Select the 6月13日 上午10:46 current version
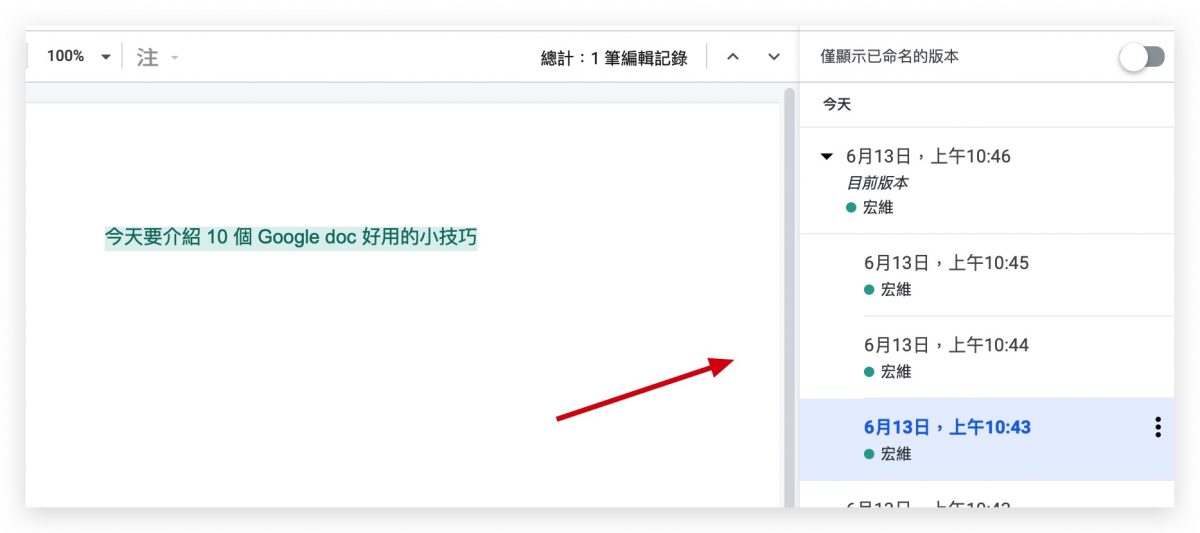 pyautogui.click(x=986, y=181)
